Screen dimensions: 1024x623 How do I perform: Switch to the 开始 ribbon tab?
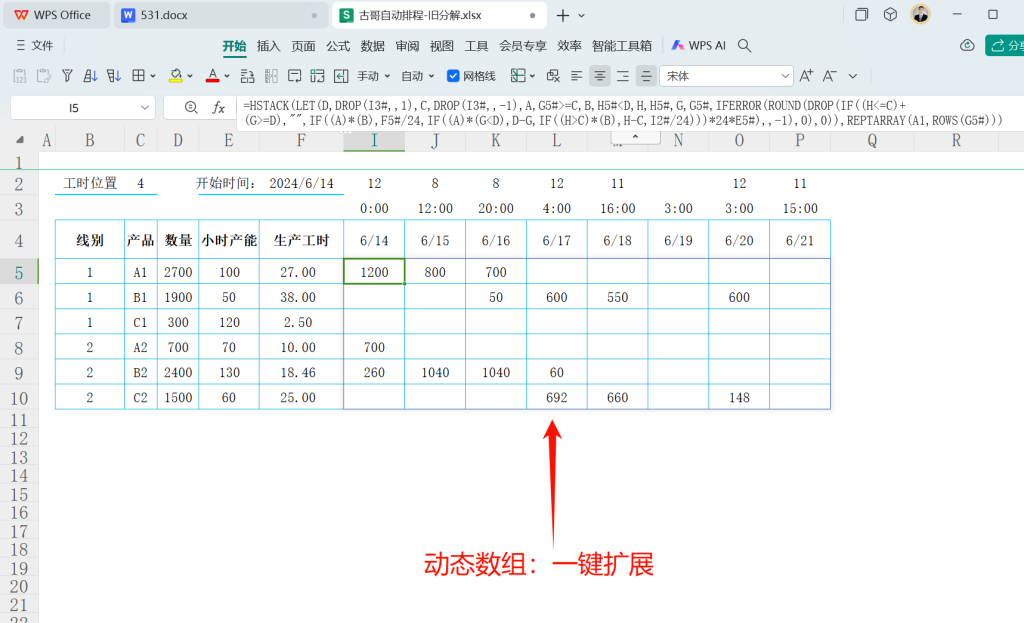coord(234,46)
